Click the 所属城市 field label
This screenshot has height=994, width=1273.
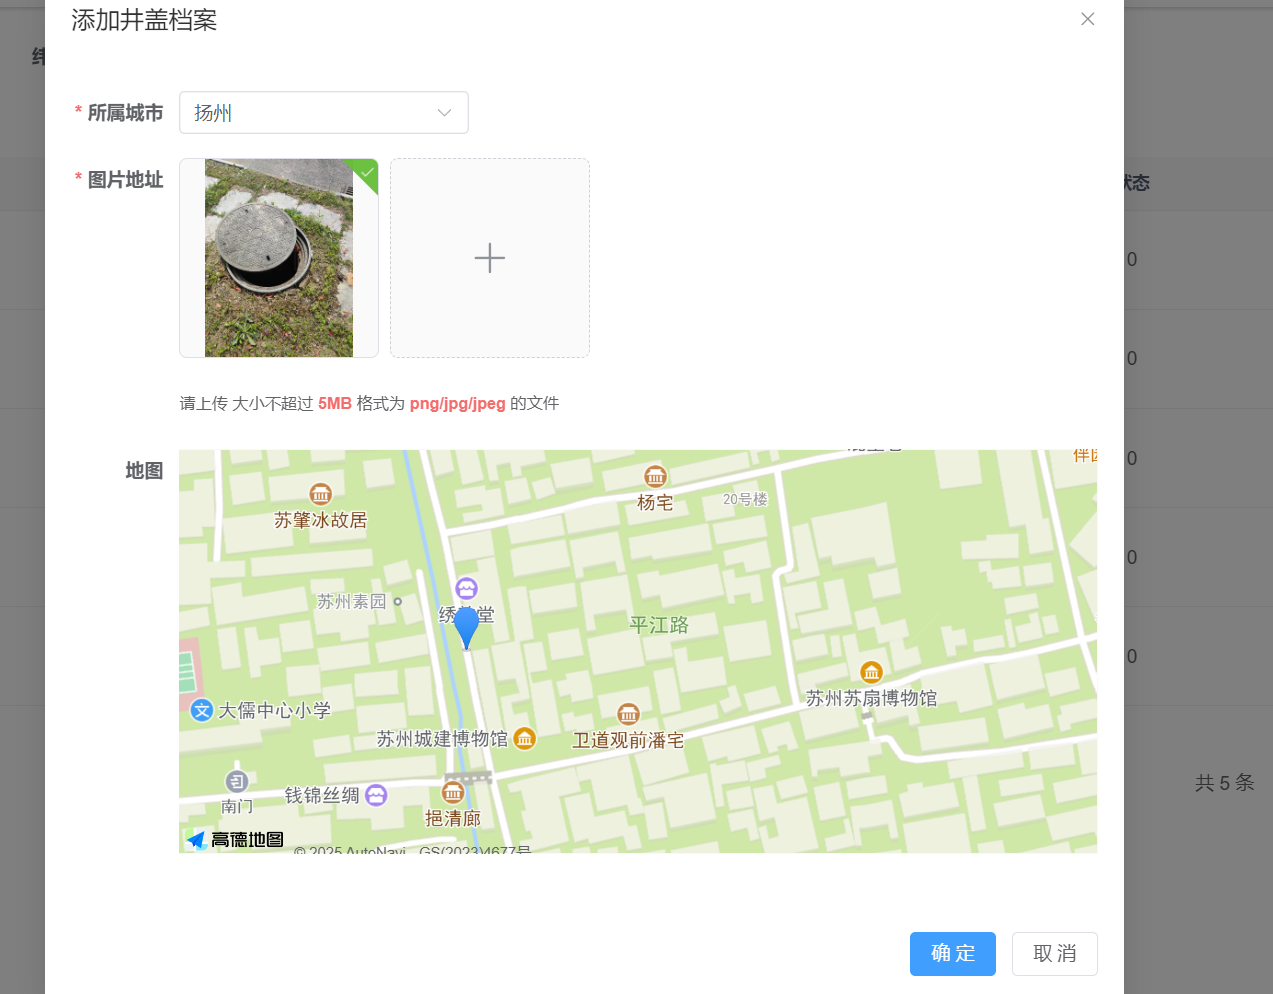(x=125, y=113)
